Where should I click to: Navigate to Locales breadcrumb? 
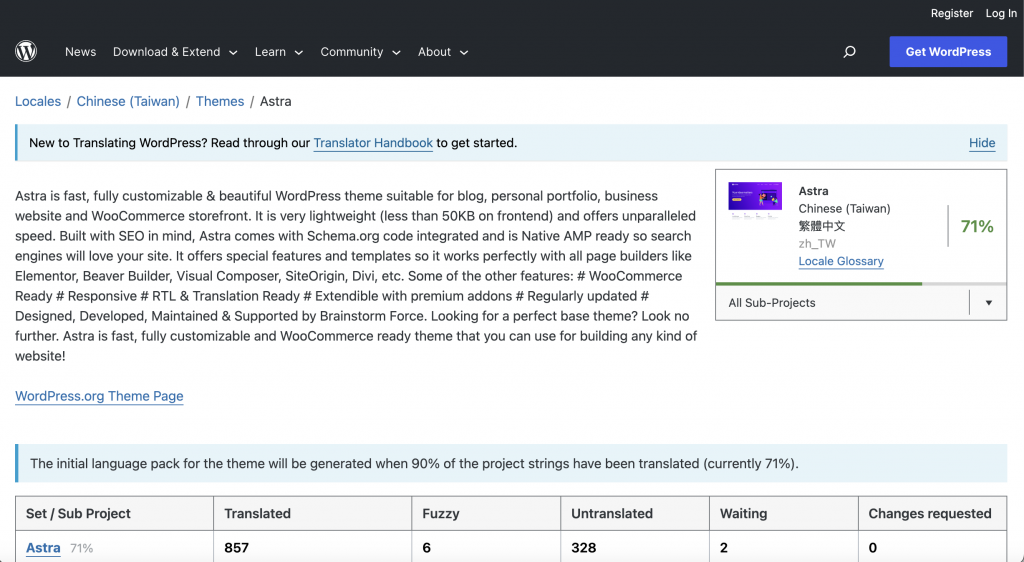38,101
